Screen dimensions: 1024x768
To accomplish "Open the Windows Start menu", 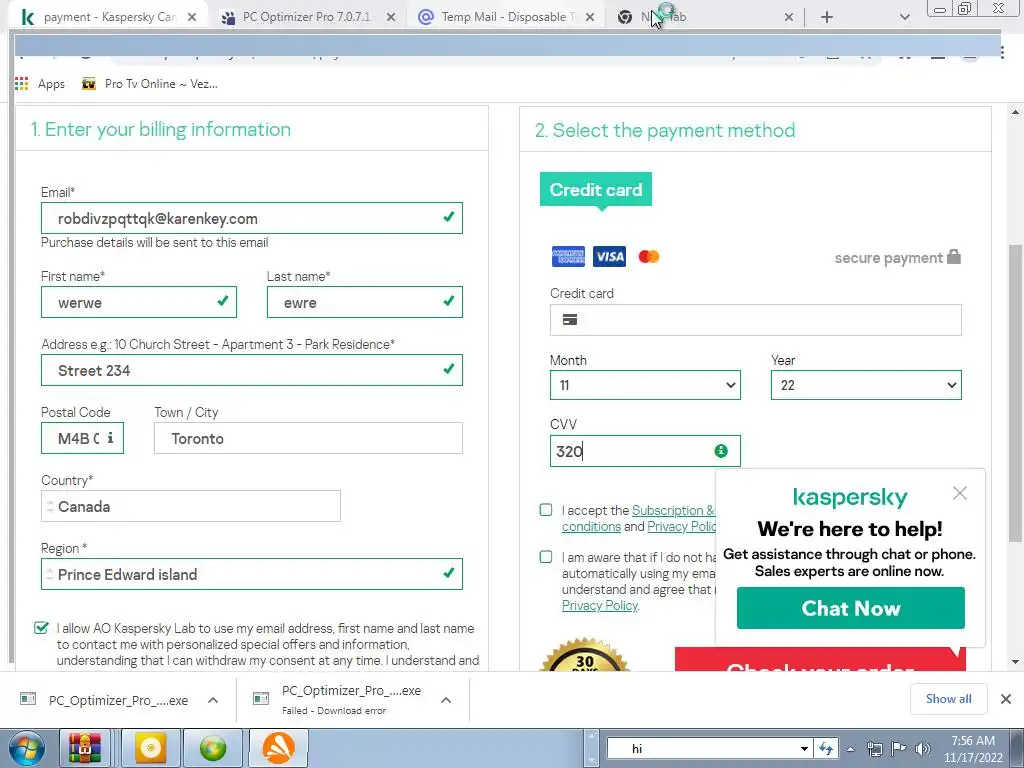I will pos(26,748).
